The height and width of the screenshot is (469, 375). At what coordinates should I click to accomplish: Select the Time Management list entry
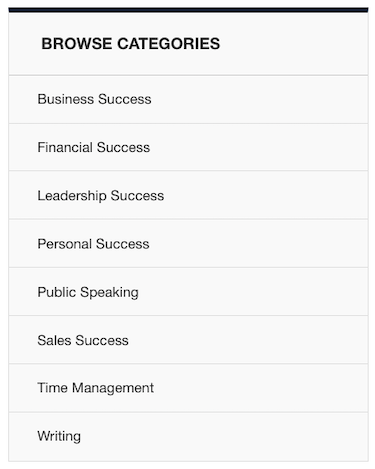point(188,388)
